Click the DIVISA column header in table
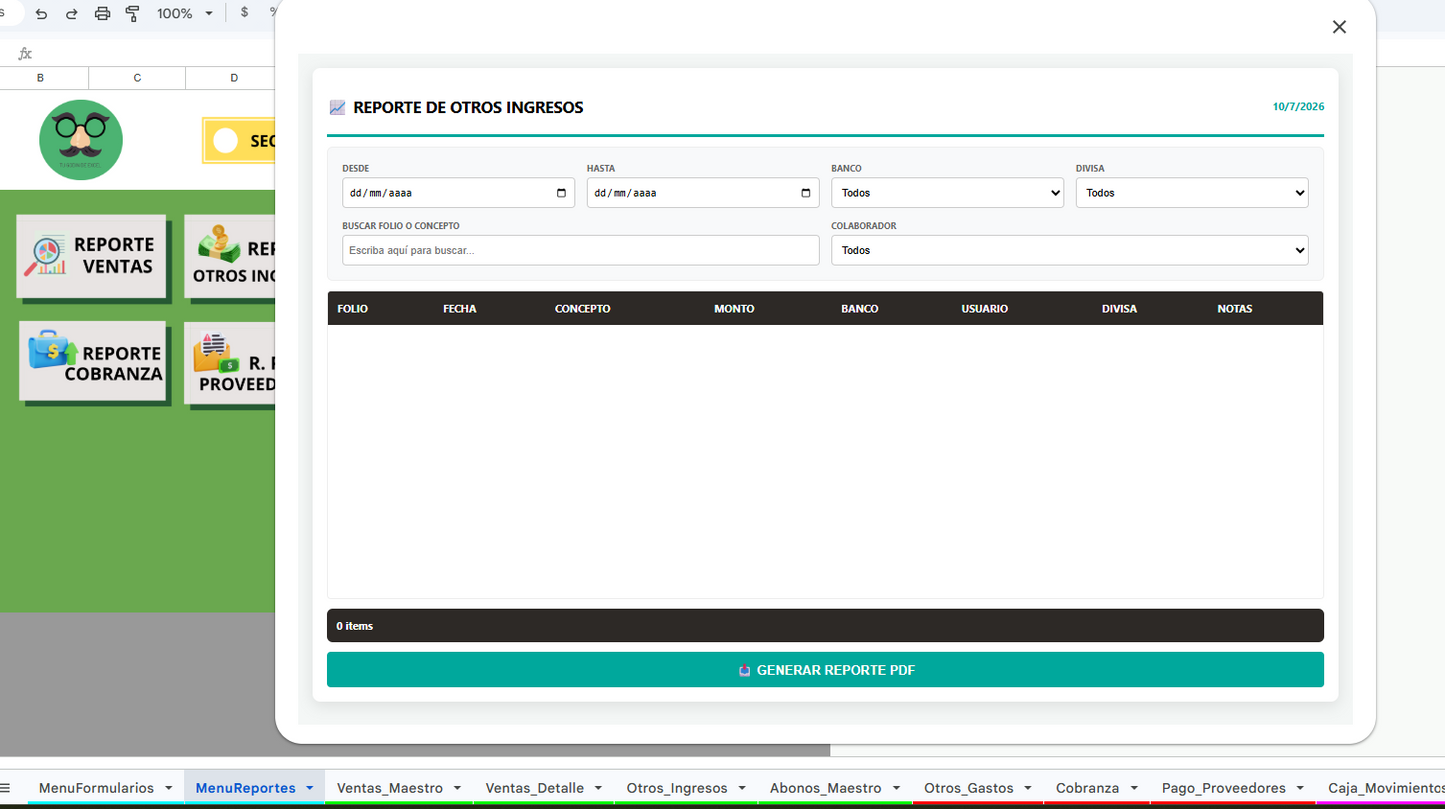 tap(1119, 309)
